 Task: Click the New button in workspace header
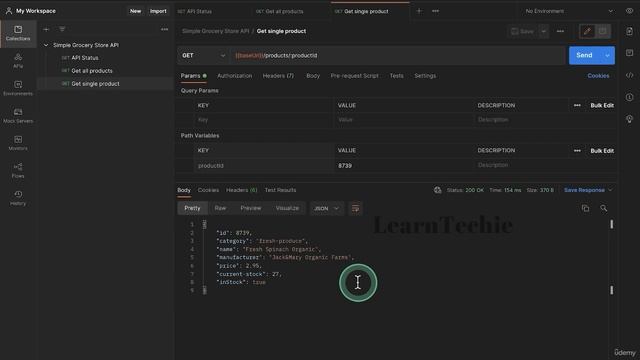(136, 11)
